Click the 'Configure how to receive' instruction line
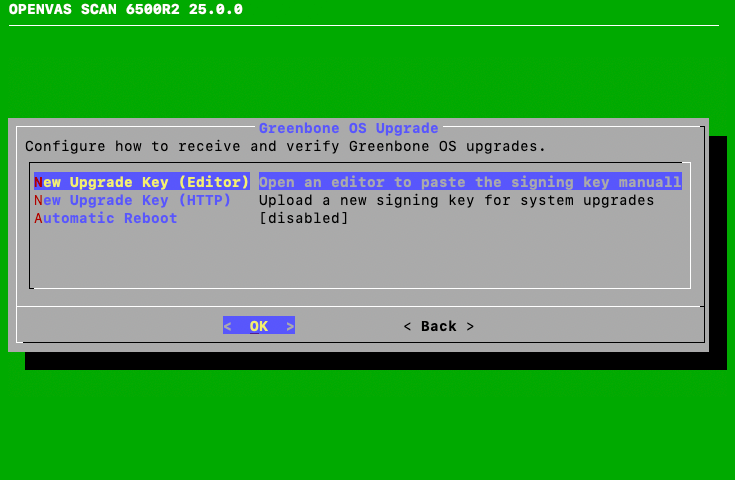This screenshot has width=735, height=480. click(285, 146)
